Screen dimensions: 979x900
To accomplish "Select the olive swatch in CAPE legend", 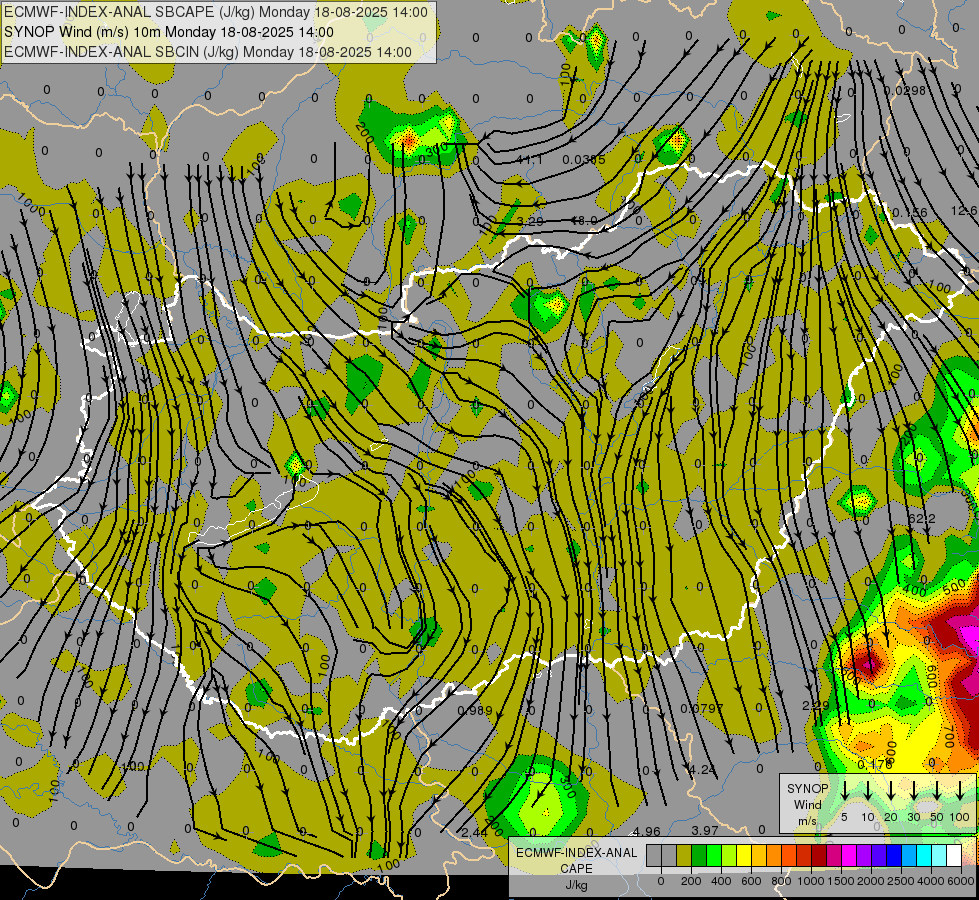I will pyautogui.click(x=684, y=855).
